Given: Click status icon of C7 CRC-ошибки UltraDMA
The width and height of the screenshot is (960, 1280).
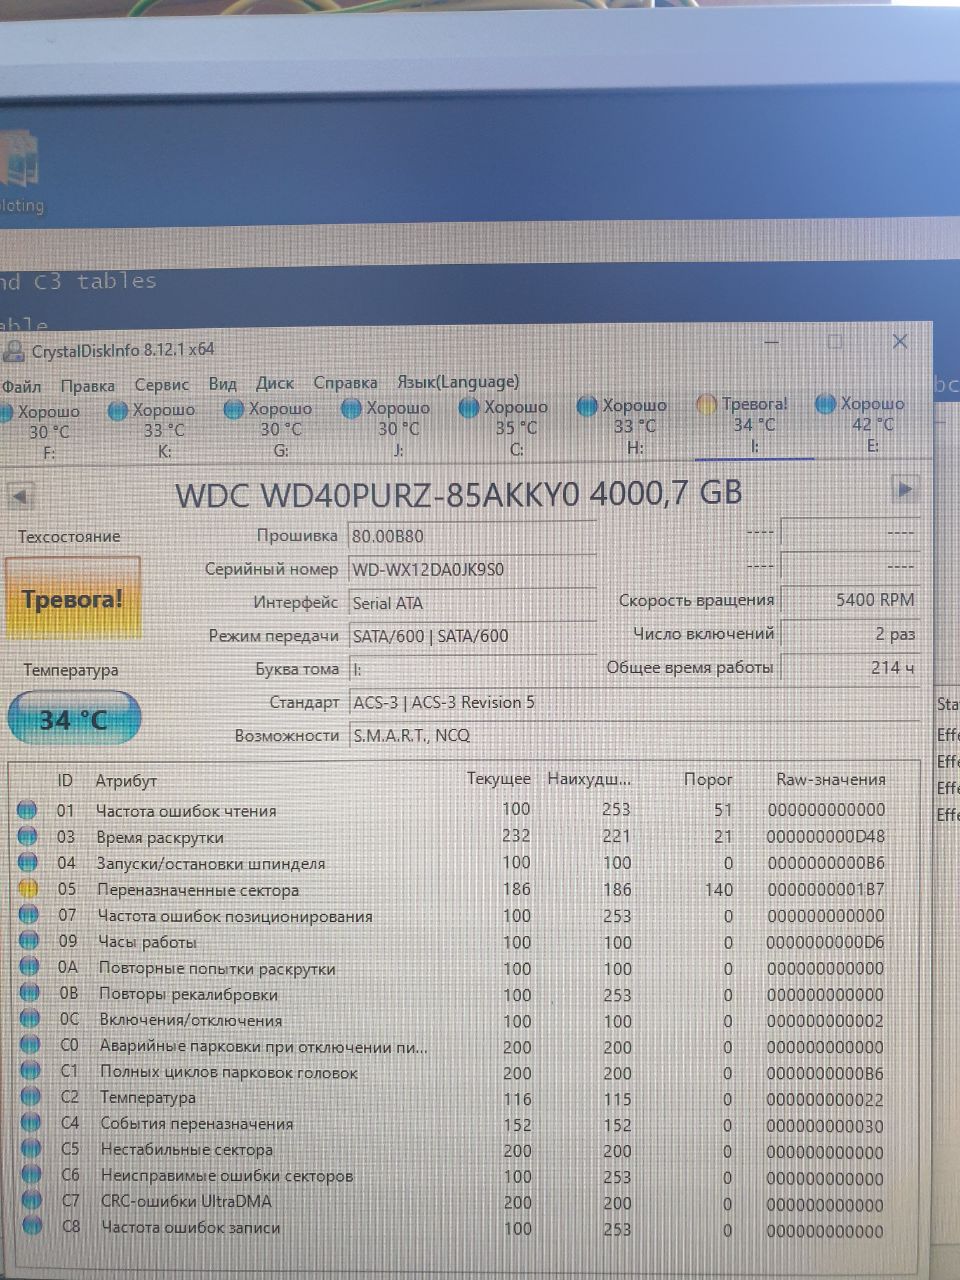Looking at the screenshot, I should coord(32,1201).
